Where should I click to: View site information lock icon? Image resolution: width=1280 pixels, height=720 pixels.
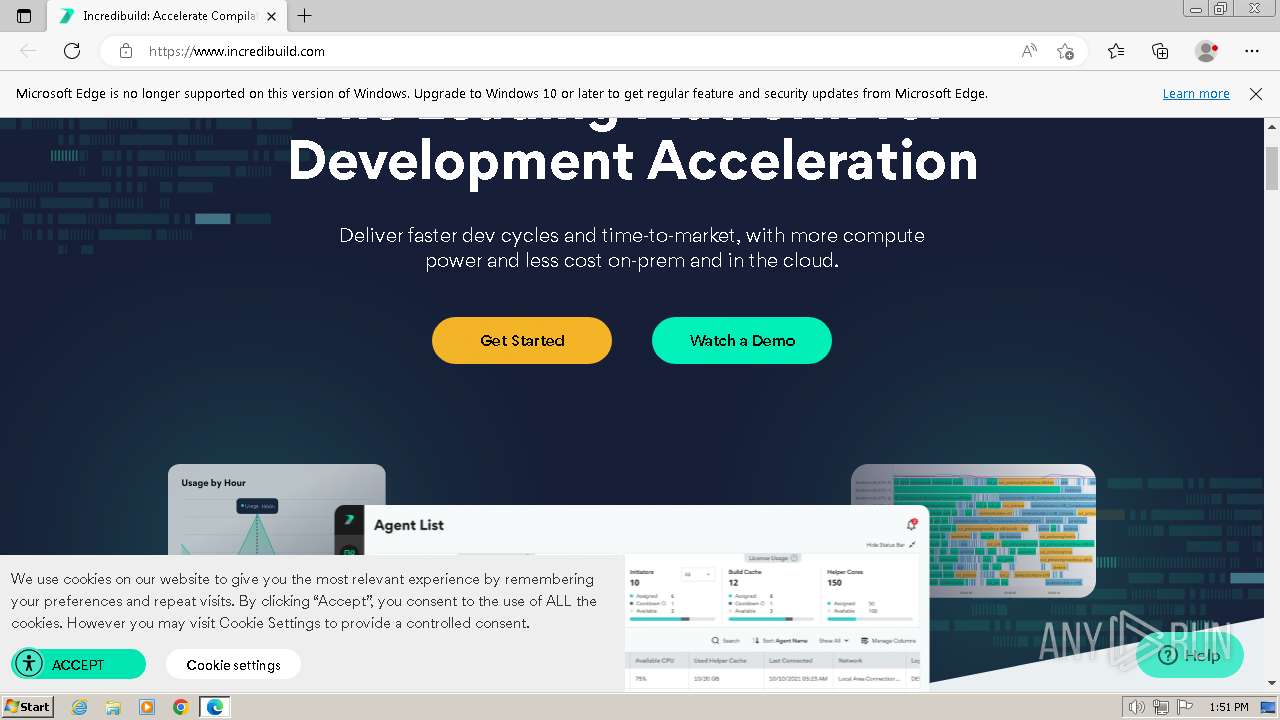click(x=126, y=51)
